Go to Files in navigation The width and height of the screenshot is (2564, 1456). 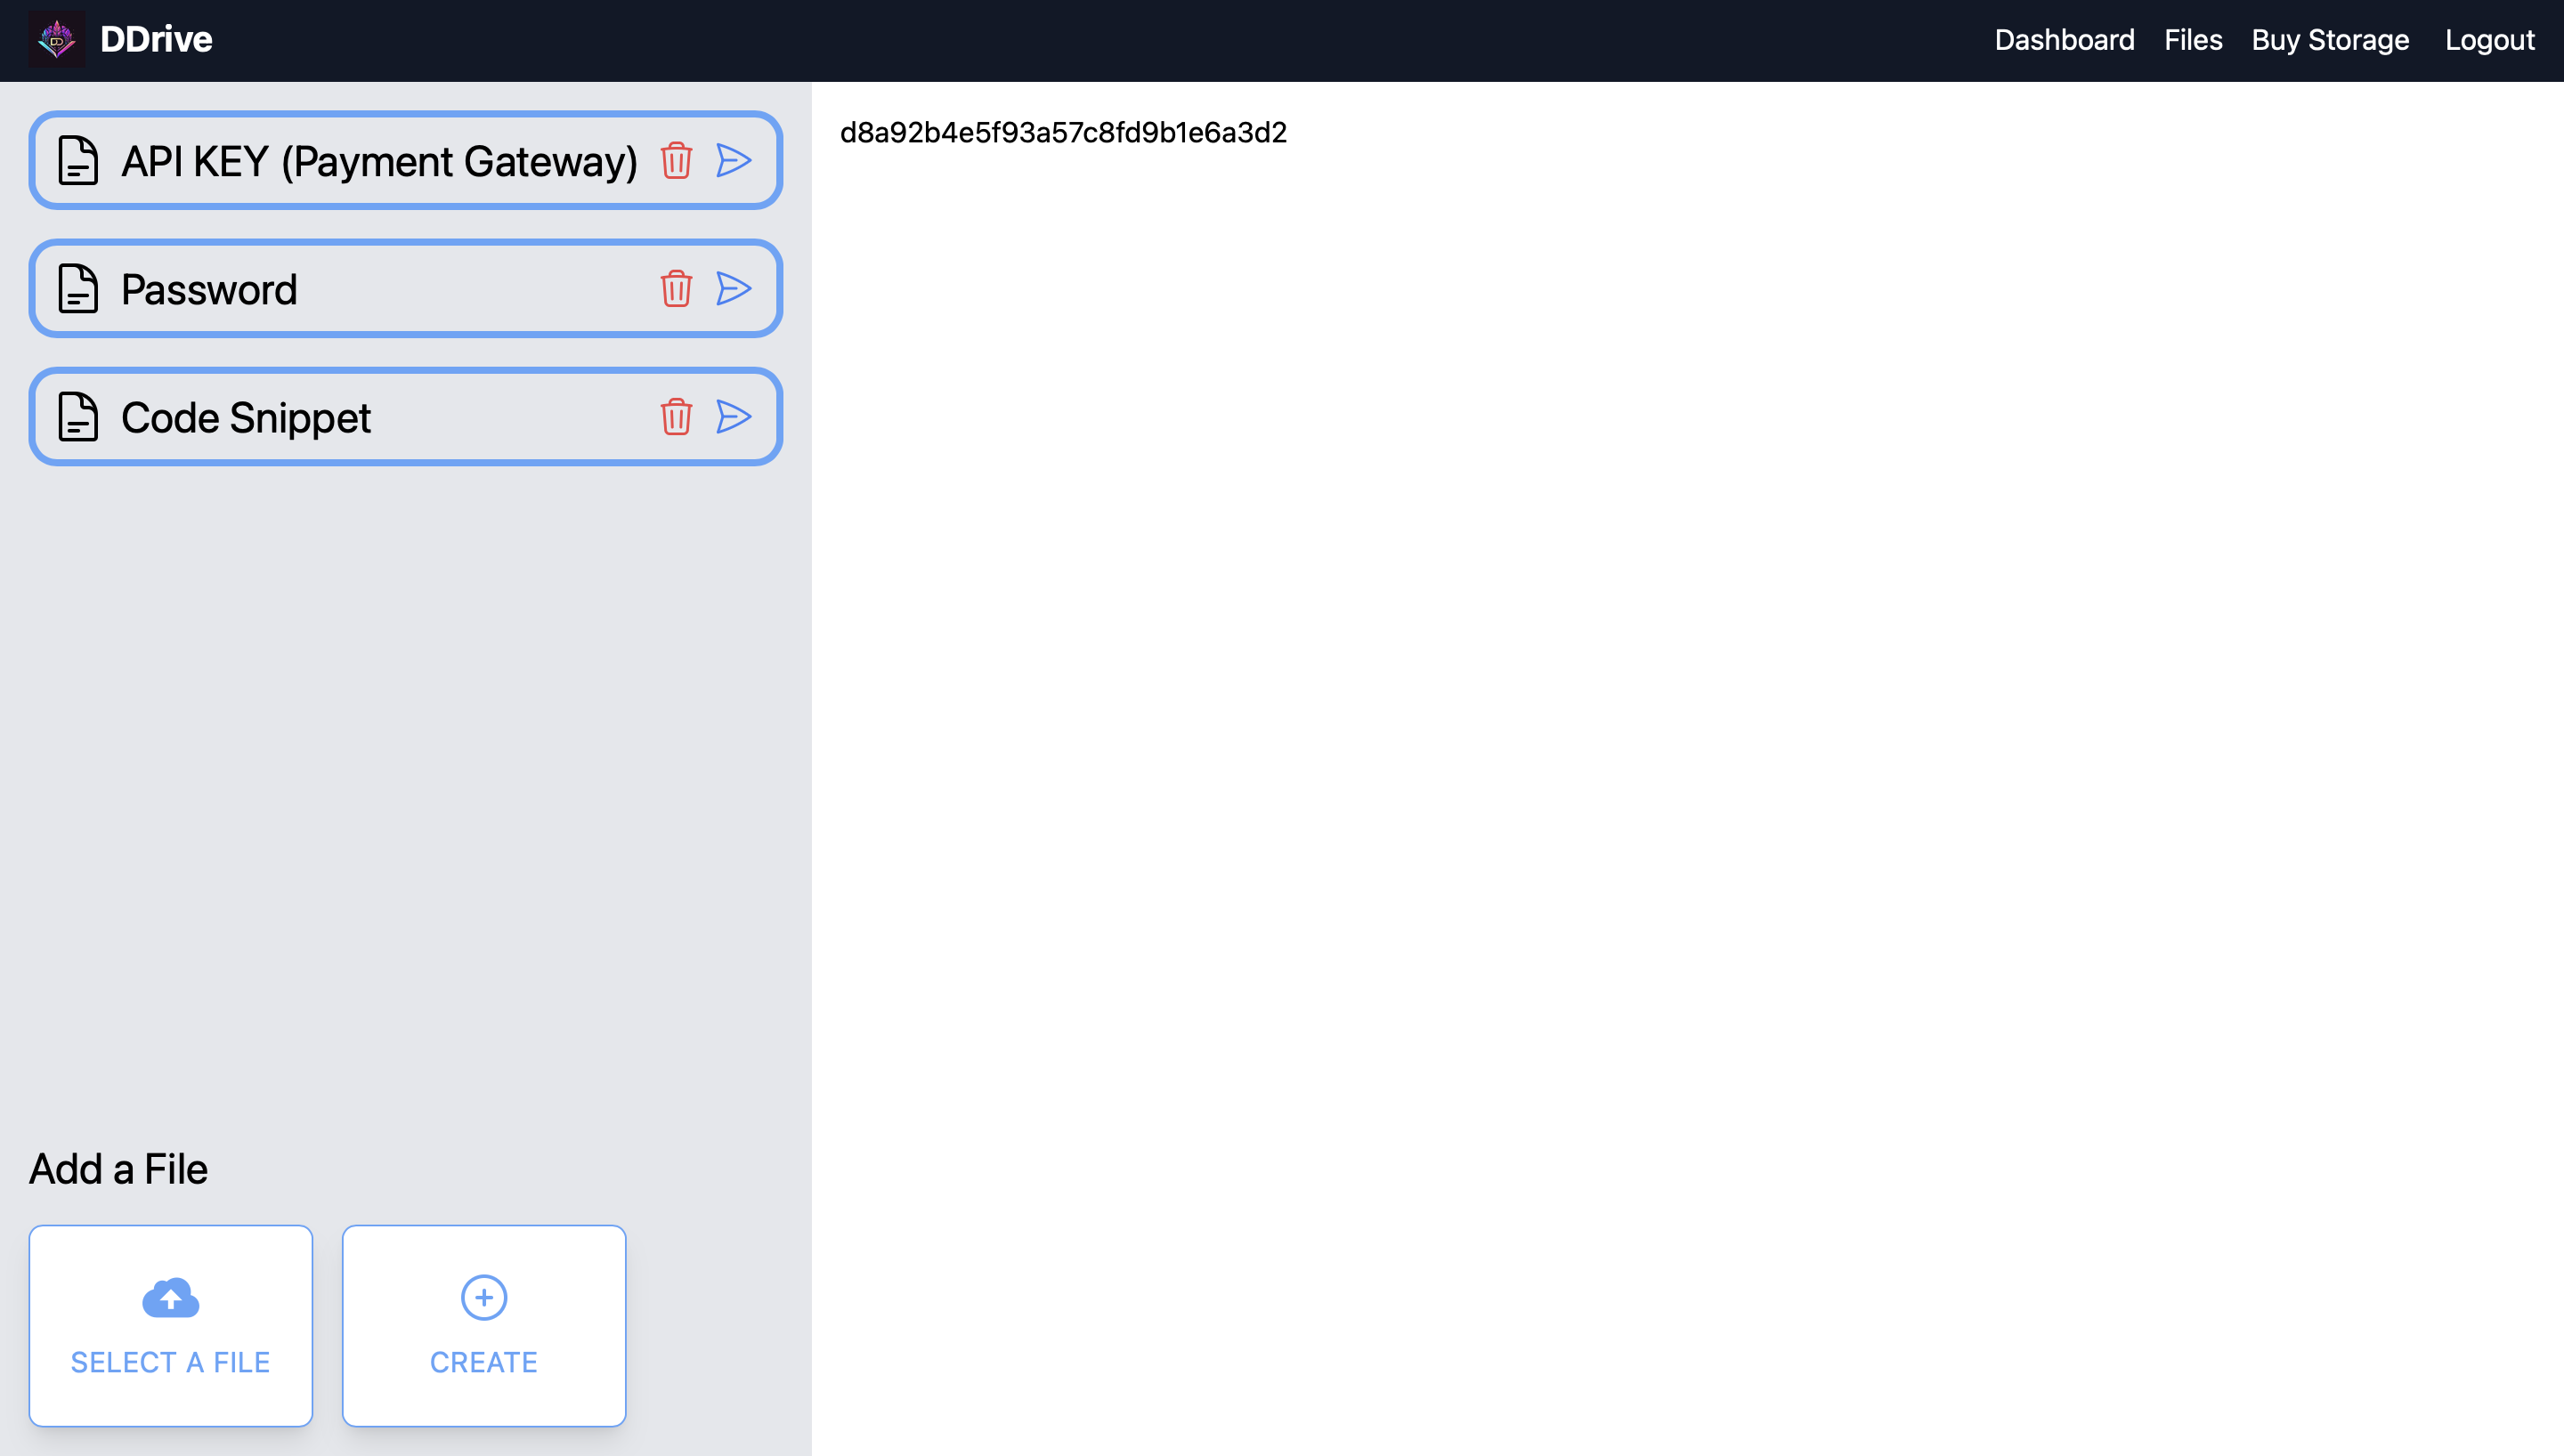[2193, 40]
